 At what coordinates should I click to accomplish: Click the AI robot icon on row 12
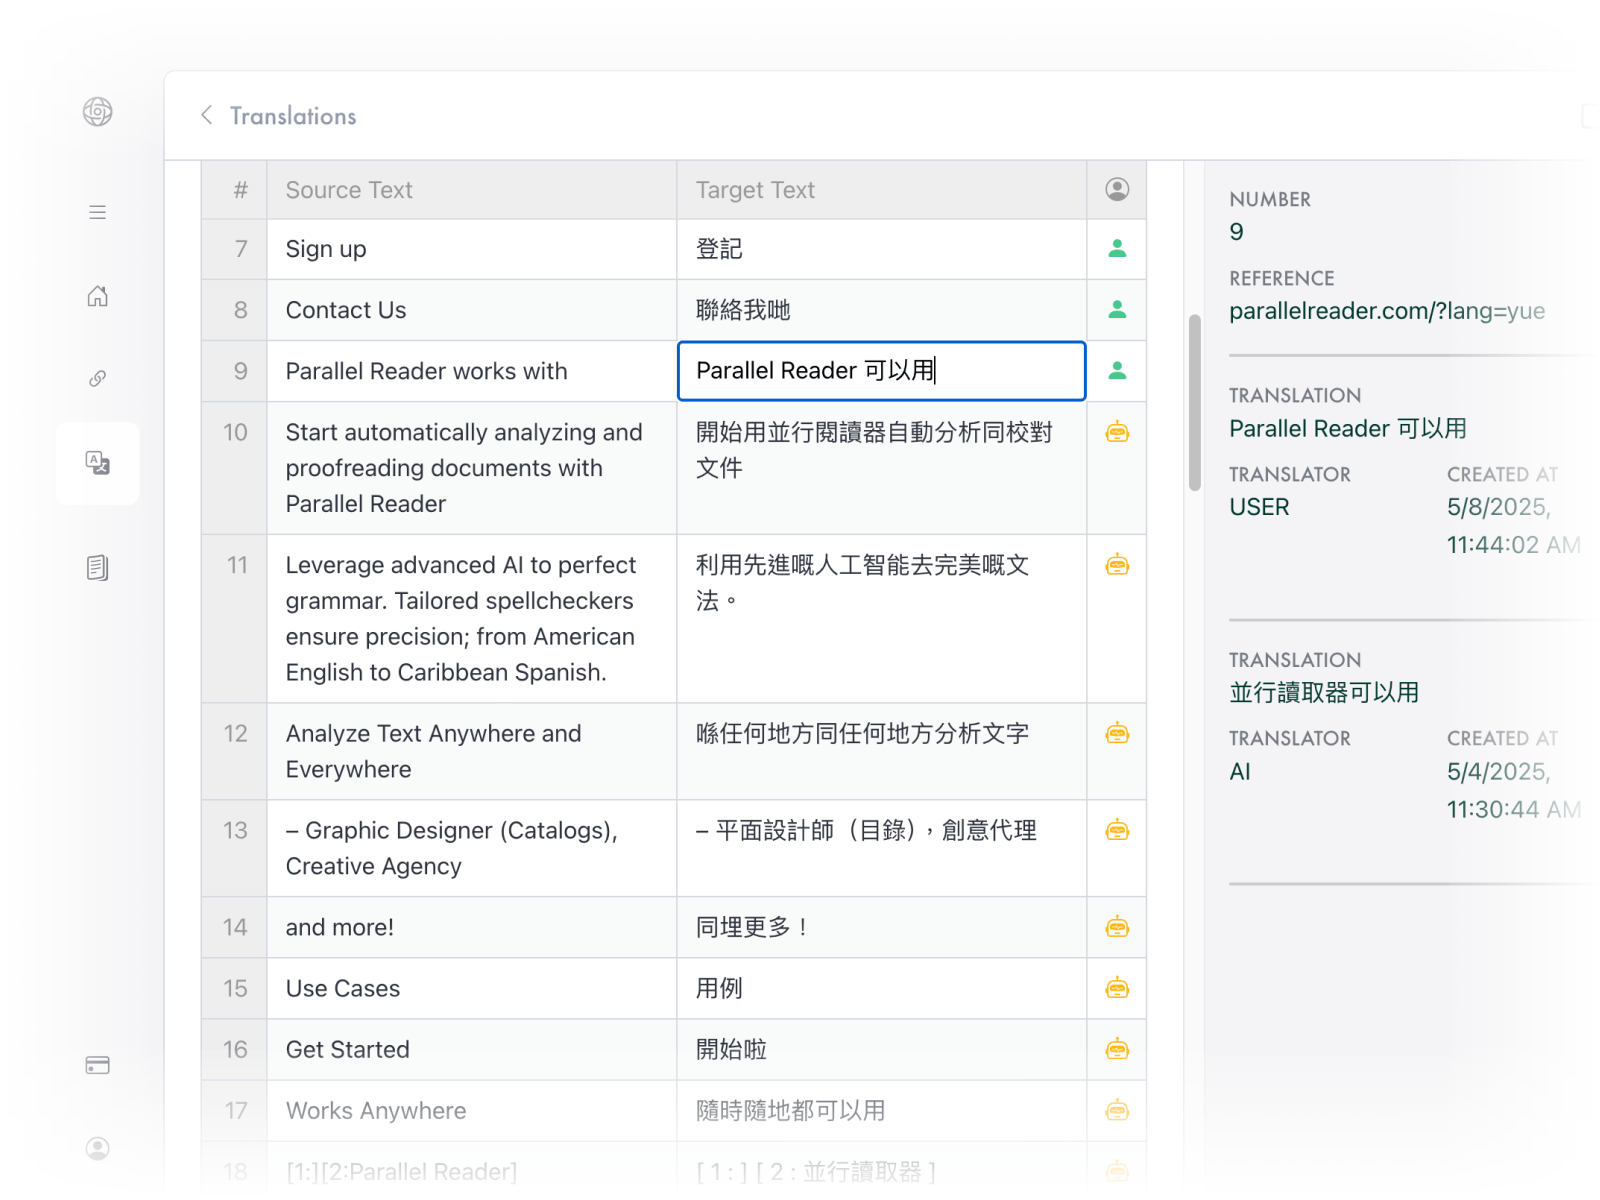click(1117, 733)
